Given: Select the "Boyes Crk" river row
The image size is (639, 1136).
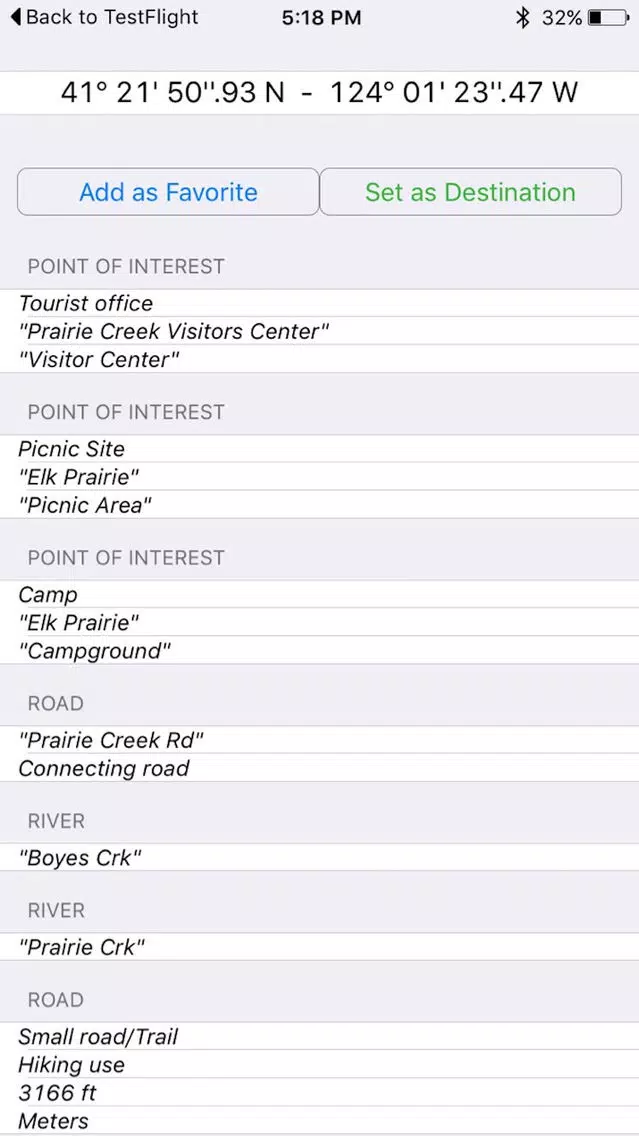Looking at the screenshot, I should 320,858.
